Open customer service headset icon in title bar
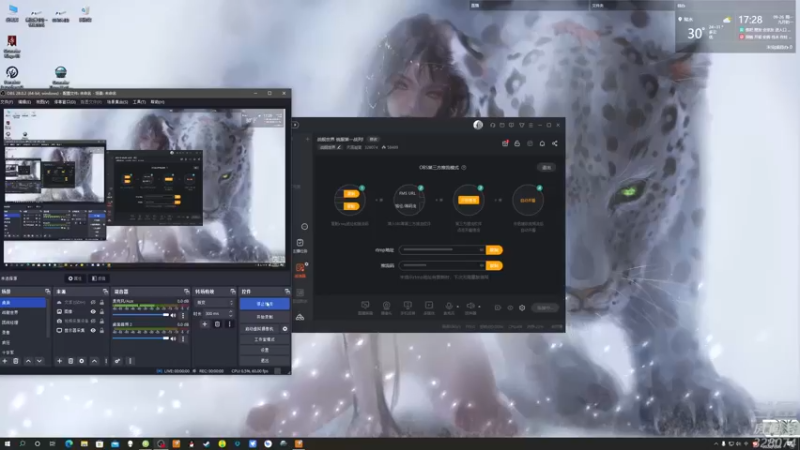 (x=492, y=125)
